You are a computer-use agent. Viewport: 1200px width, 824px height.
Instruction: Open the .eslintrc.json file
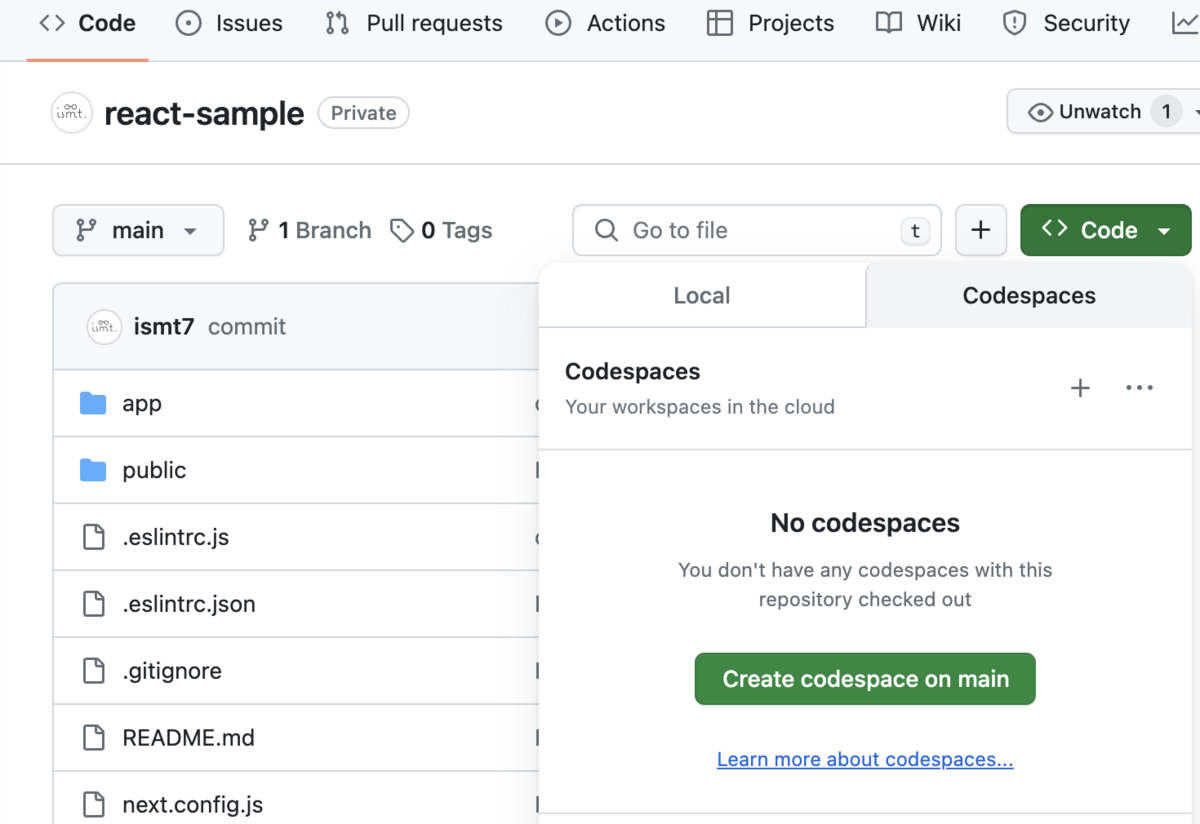tap(189, 604)
